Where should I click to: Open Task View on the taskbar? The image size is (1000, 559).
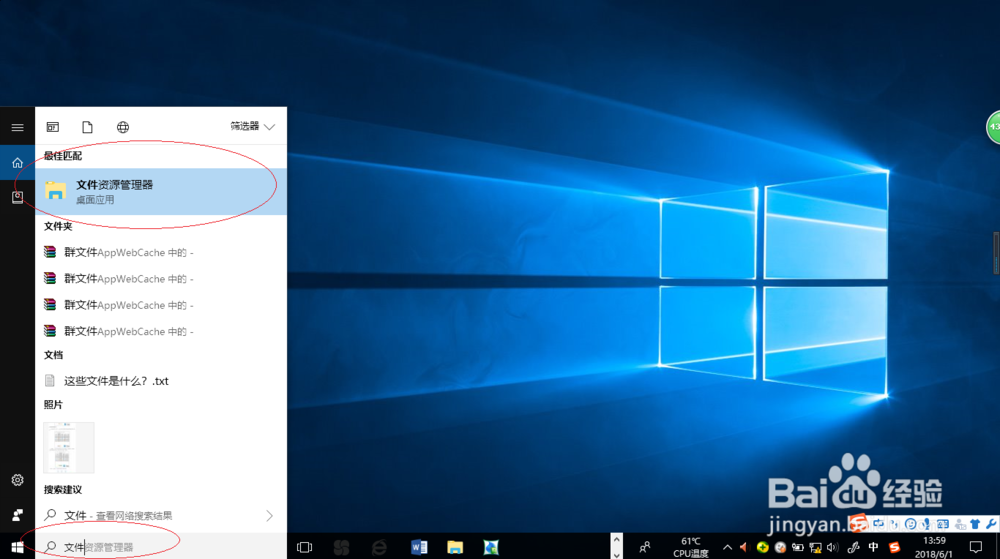click(x=305, y=547)
